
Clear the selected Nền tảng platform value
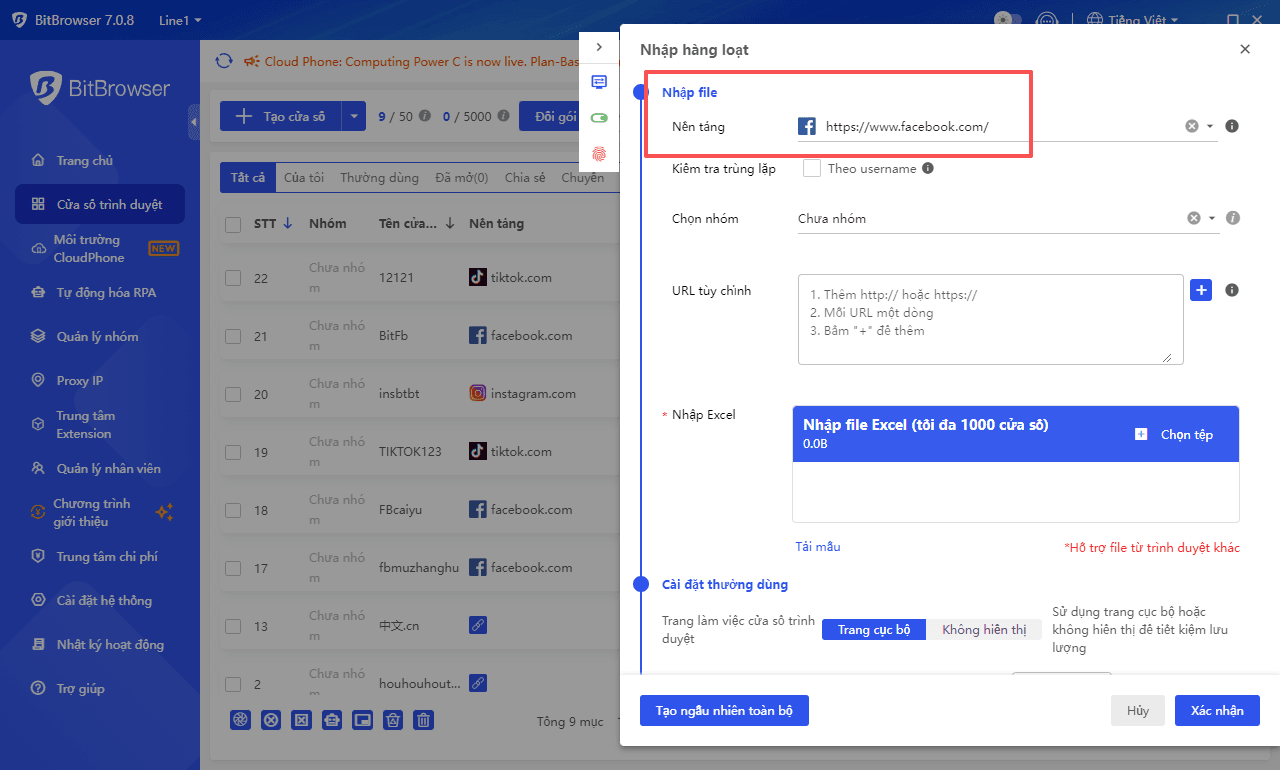1192,126
